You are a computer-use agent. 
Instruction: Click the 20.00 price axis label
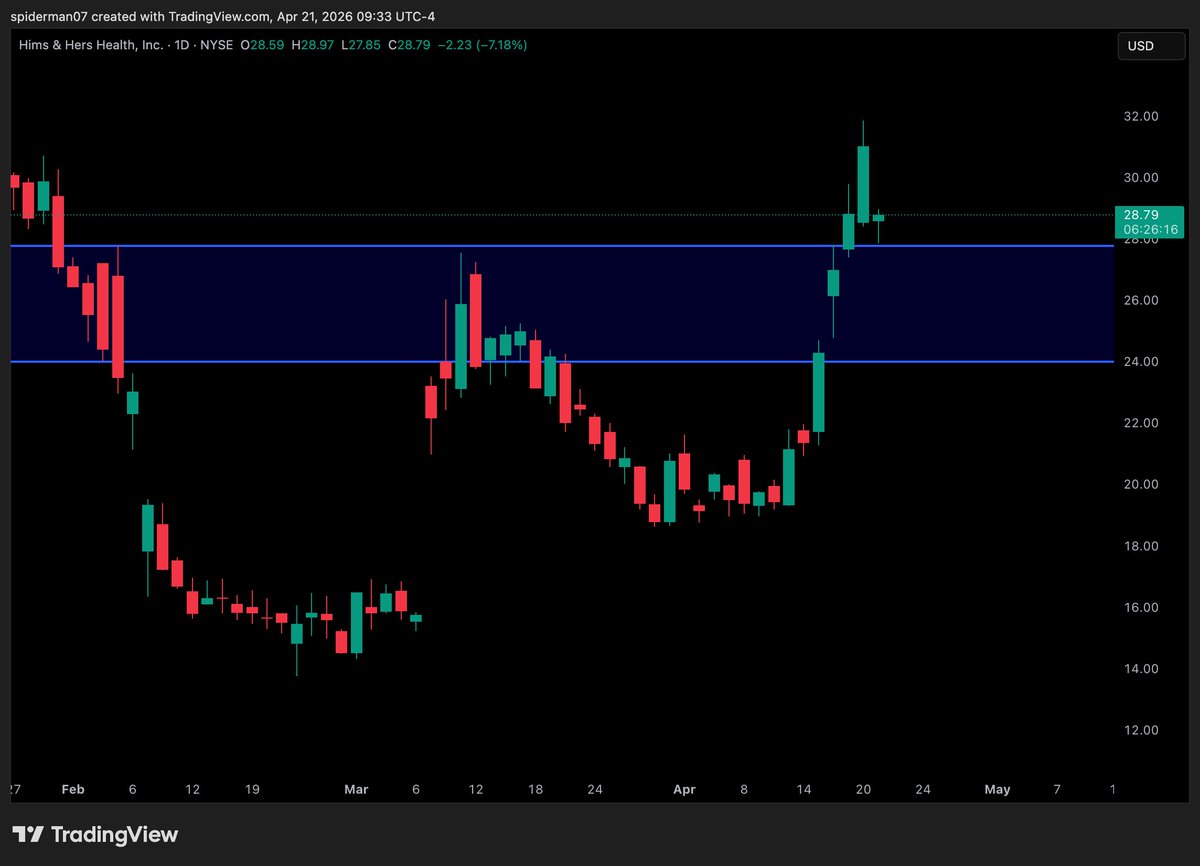tap(1141, 485)
